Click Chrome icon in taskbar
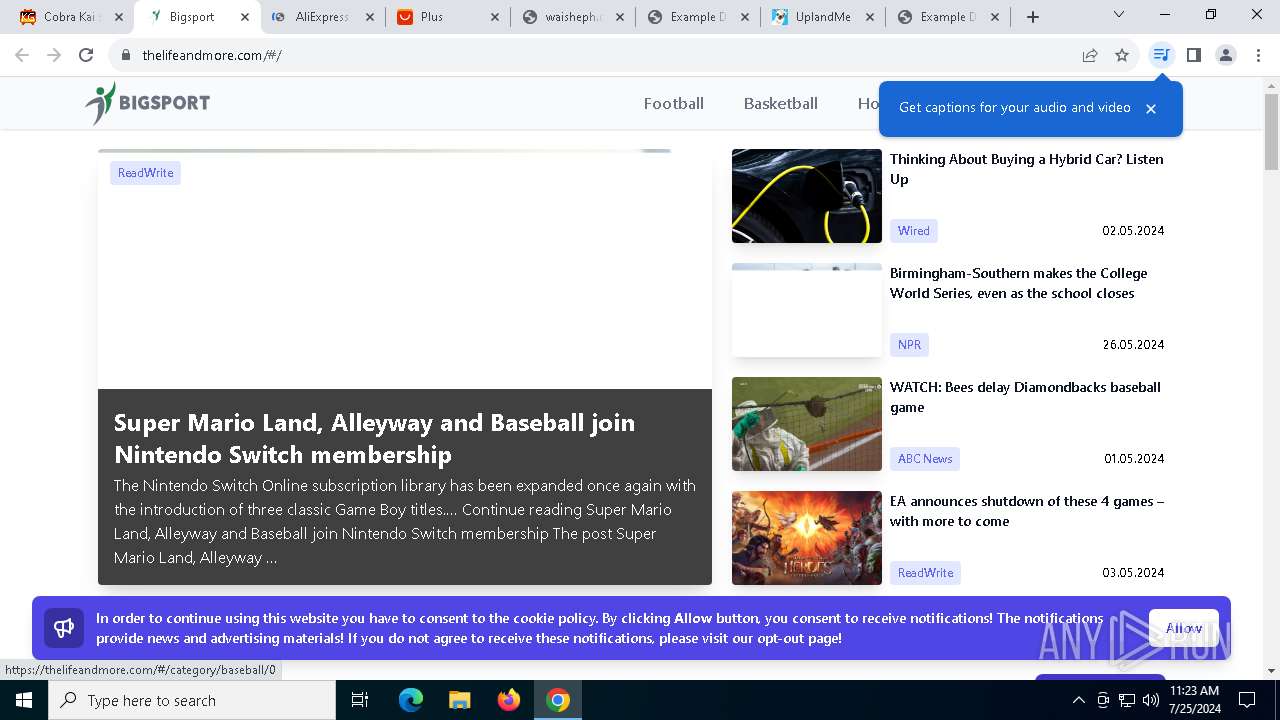The width and height of the screenshot is (1280, 720). coord(558,700)
